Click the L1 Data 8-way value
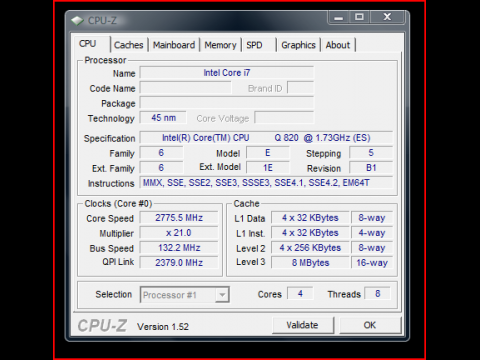Viewport: 480px width, 360px height. (x=372, y=218)
